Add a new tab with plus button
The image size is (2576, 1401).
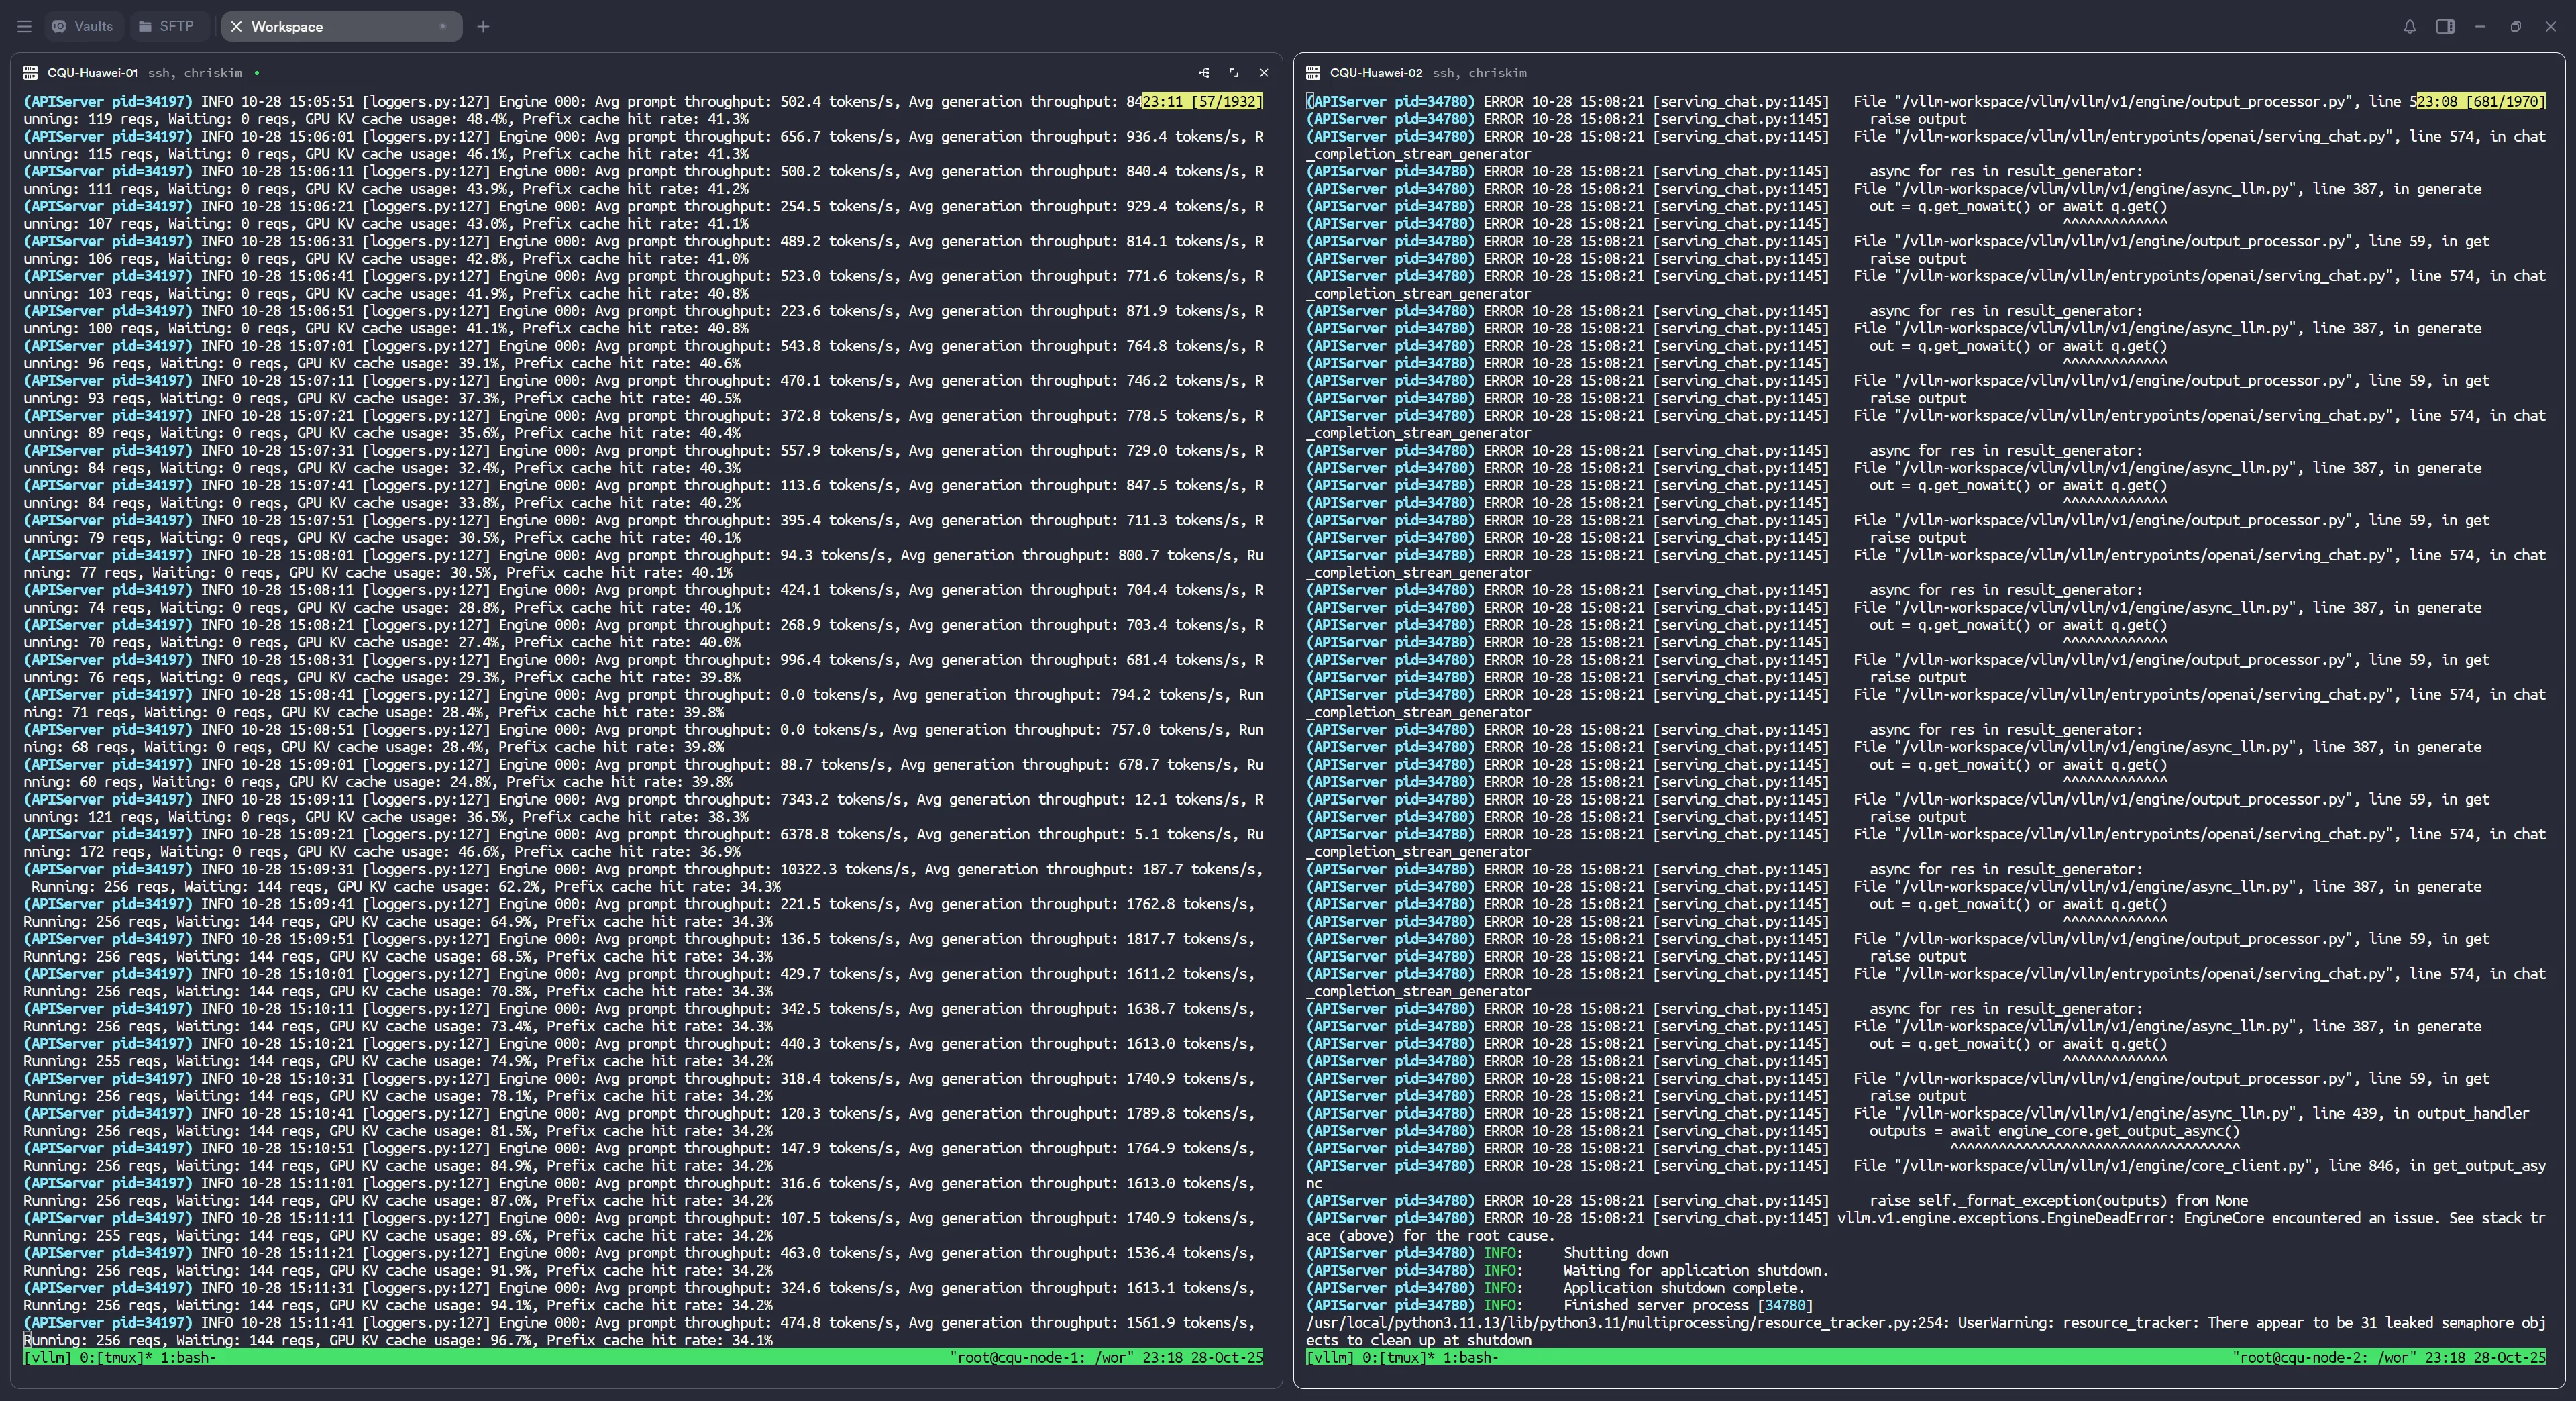point(483,27)
